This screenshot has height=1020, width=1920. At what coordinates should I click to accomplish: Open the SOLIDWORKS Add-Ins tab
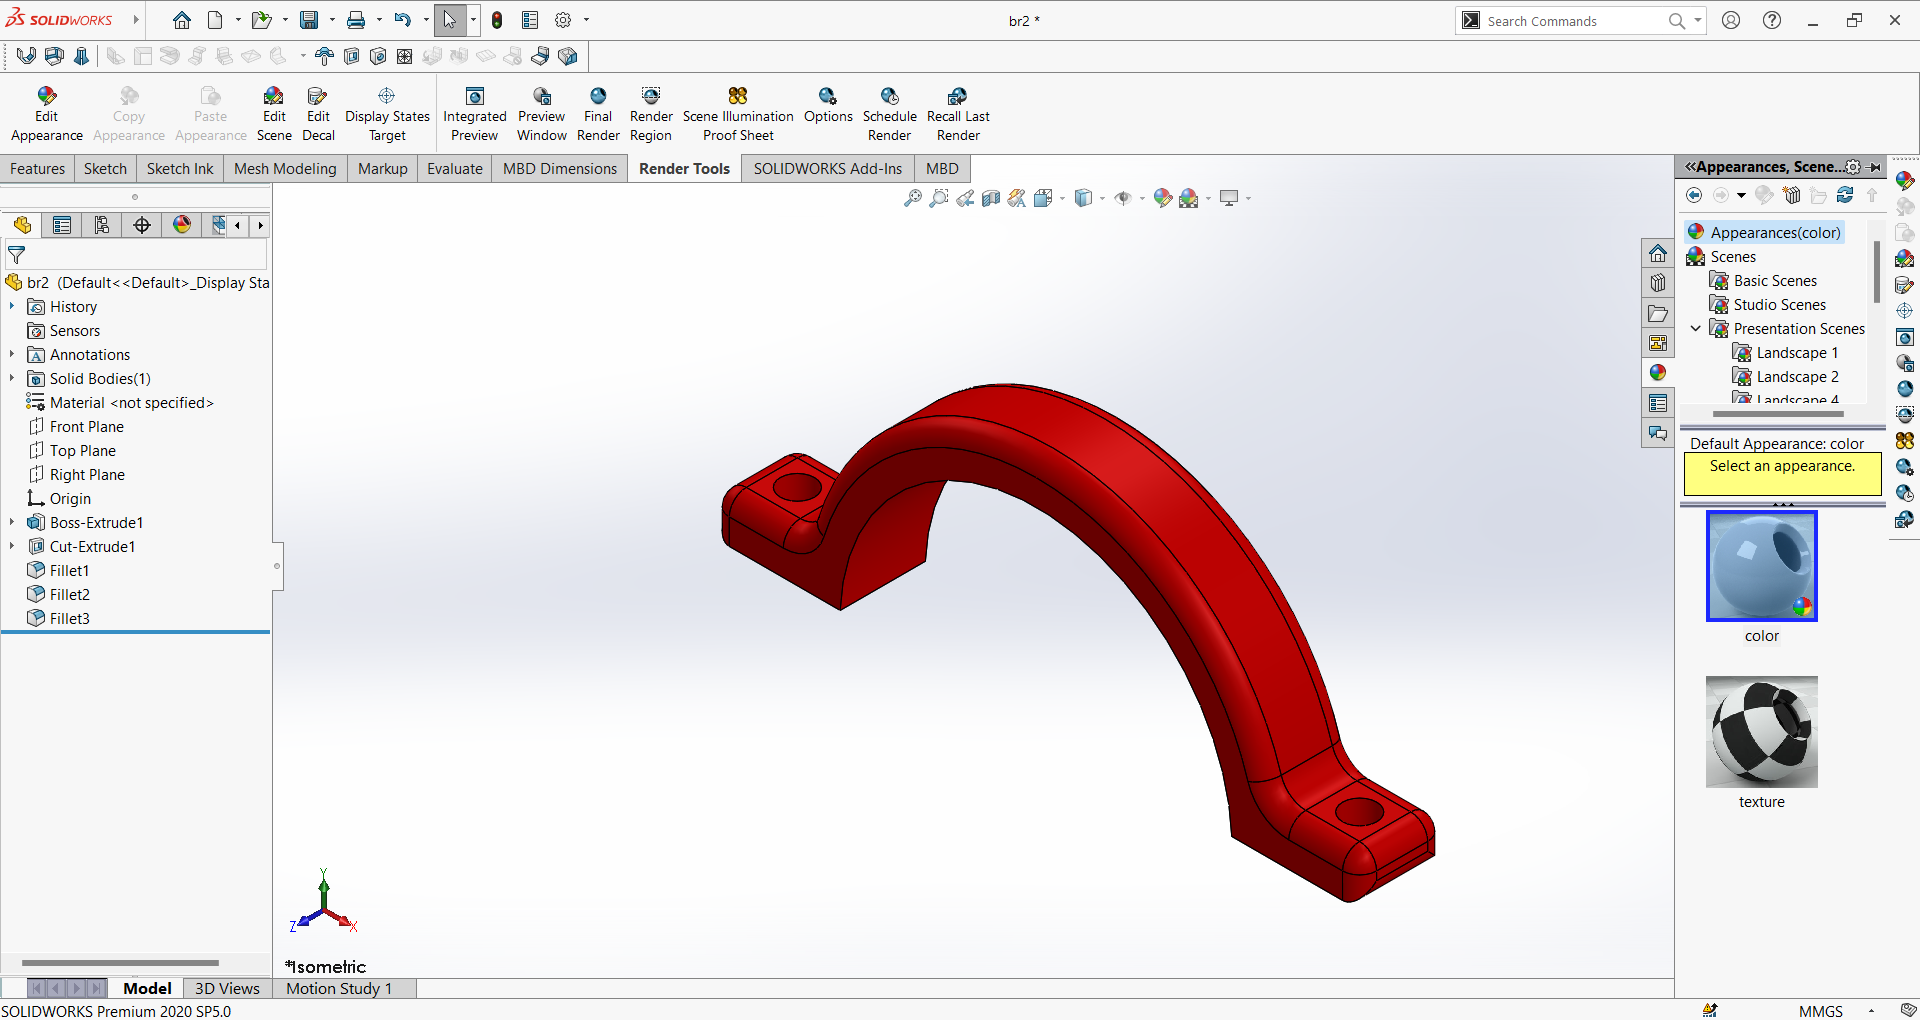point(827,168)
